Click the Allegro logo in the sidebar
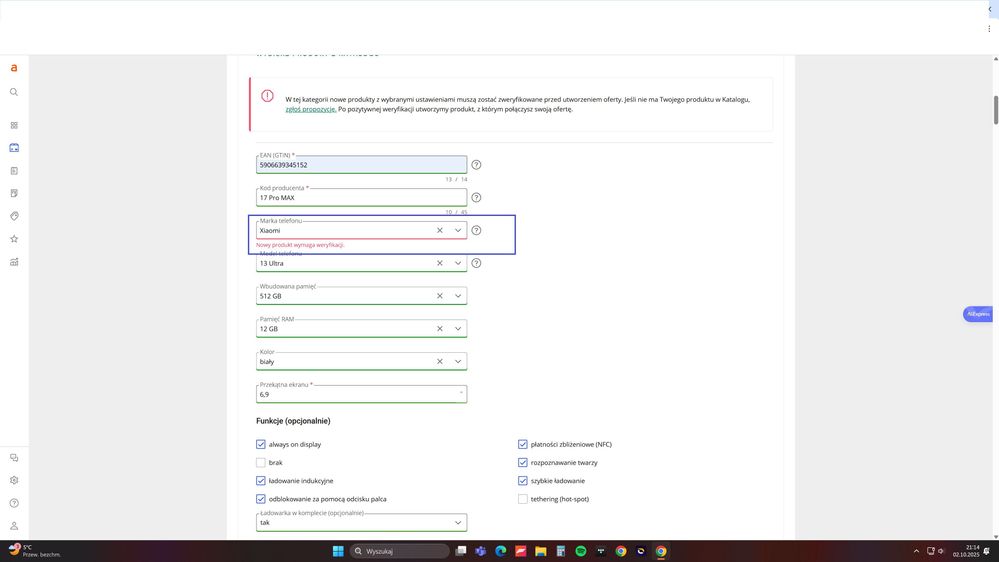 point(14,68)
